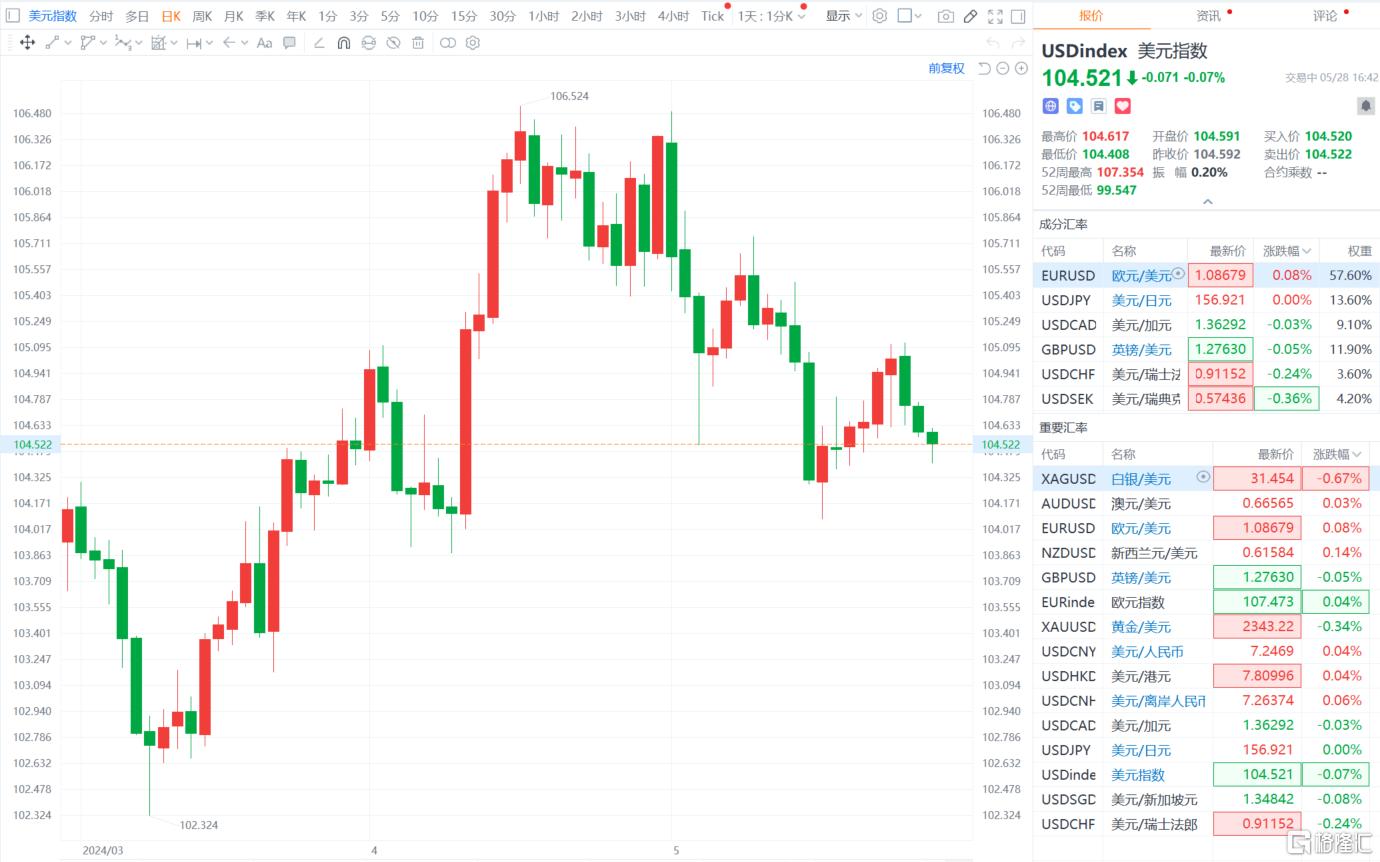Toggle the red heart favorite icon
Viewport: 1380px width, 862px height.
coord(1122,106)
